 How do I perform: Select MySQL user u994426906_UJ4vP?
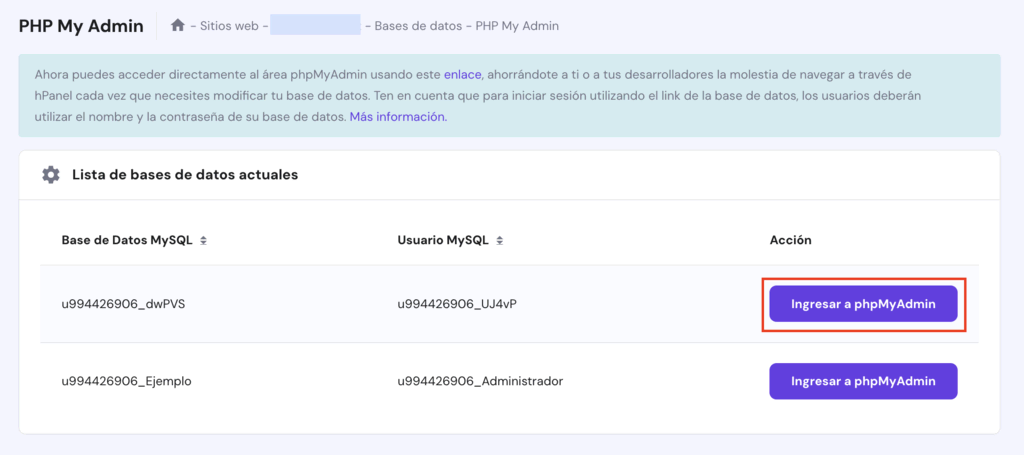456,304
